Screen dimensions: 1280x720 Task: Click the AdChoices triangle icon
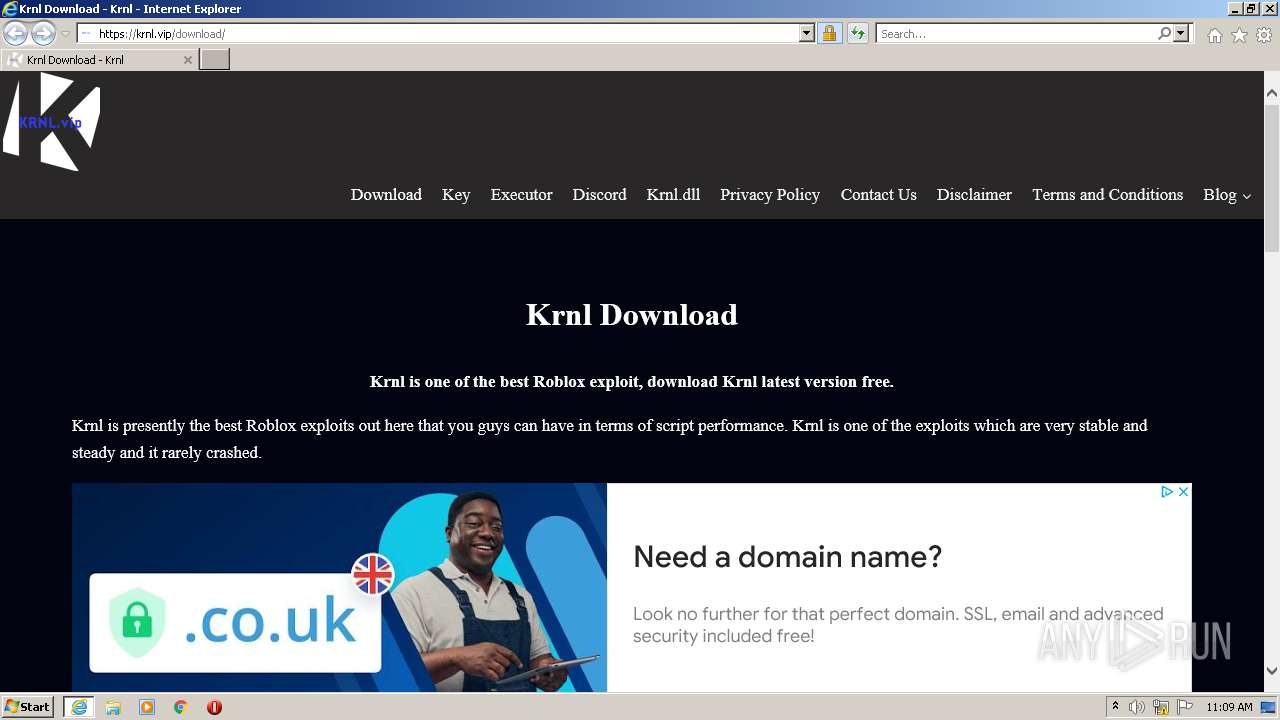click(1167, 492)
